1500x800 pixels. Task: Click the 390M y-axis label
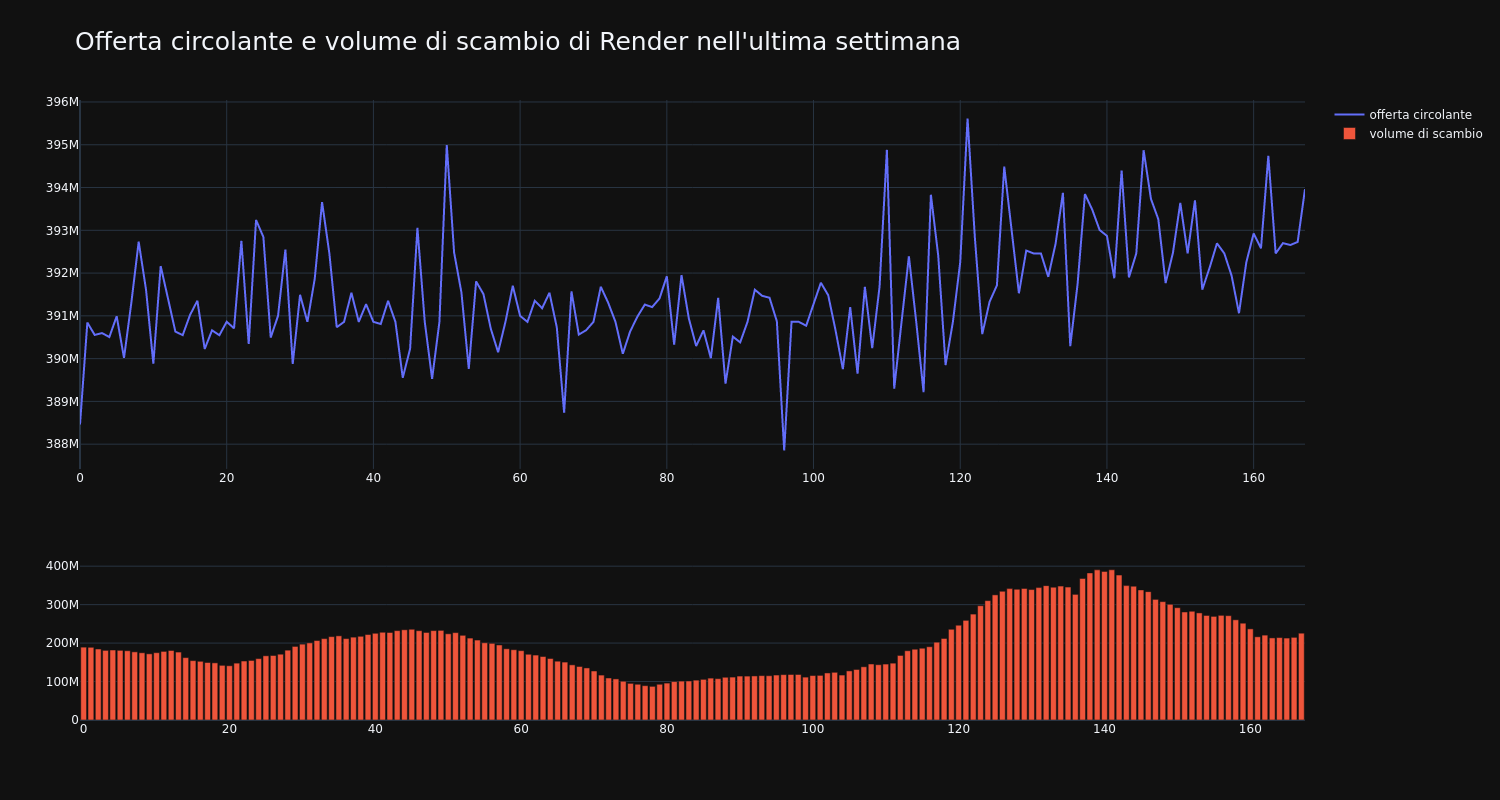coord(62,359)
